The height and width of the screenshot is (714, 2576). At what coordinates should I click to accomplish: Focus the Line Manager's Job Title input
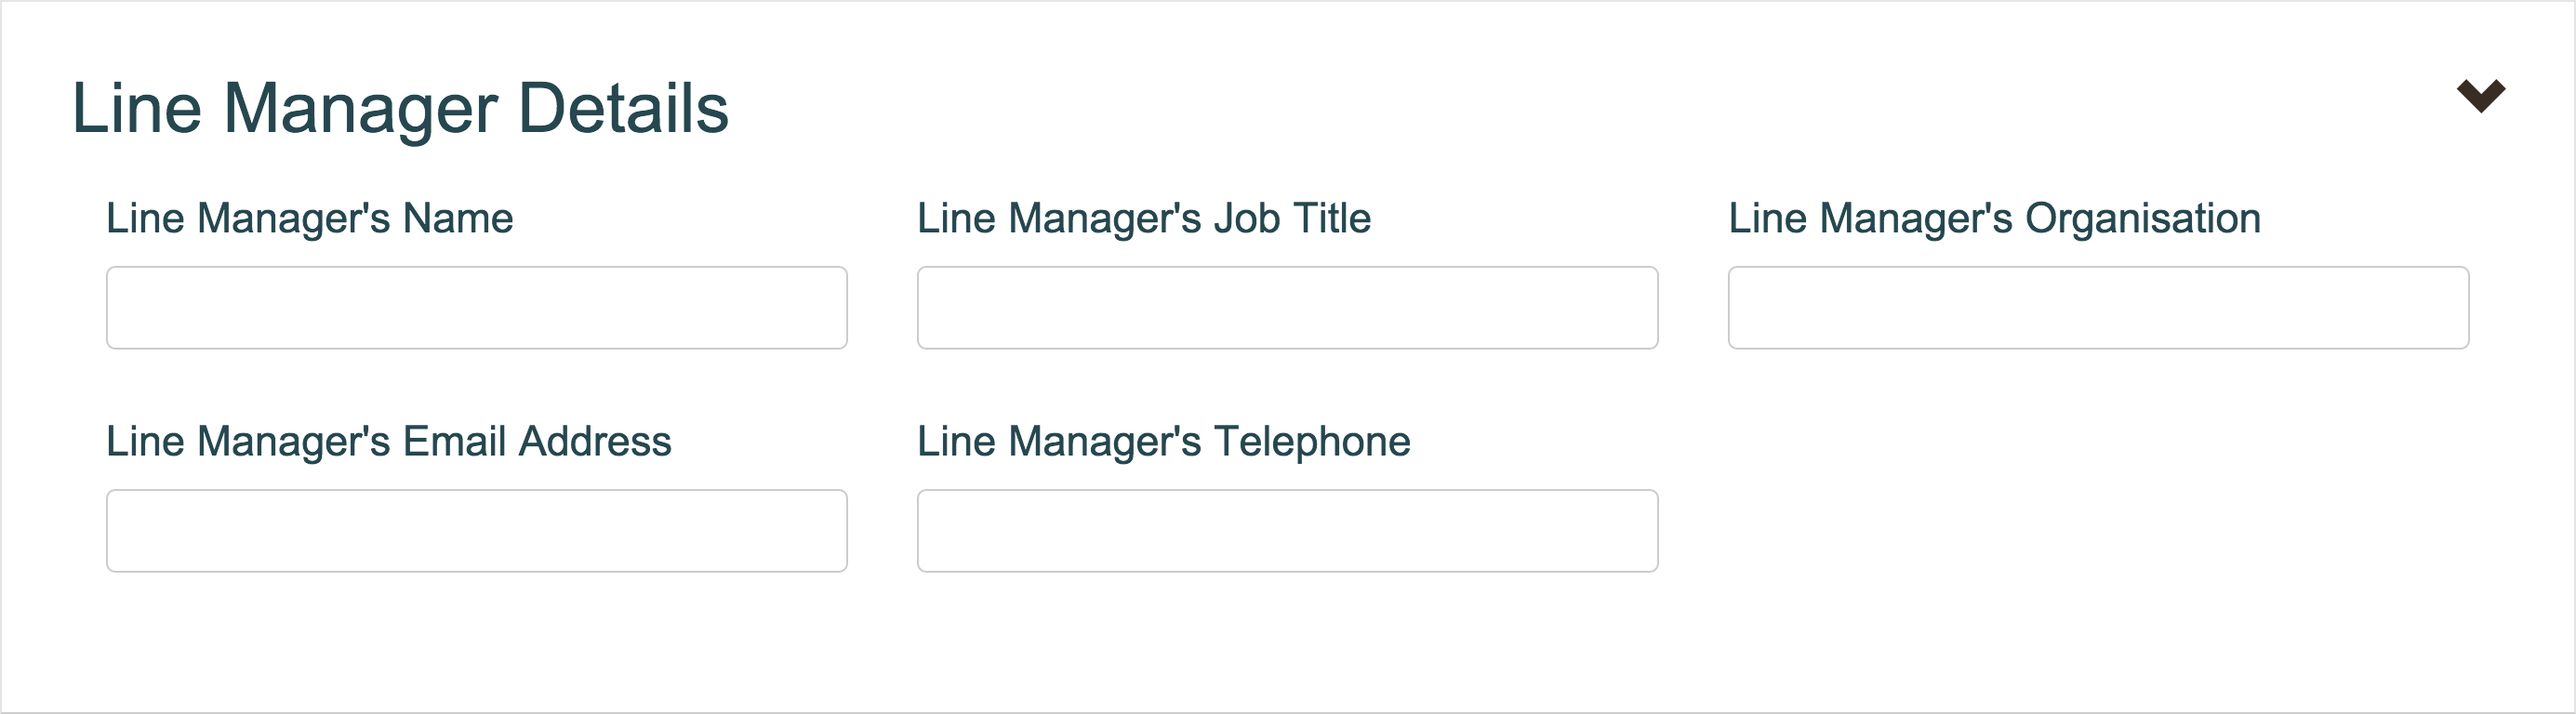point(1287,307)
